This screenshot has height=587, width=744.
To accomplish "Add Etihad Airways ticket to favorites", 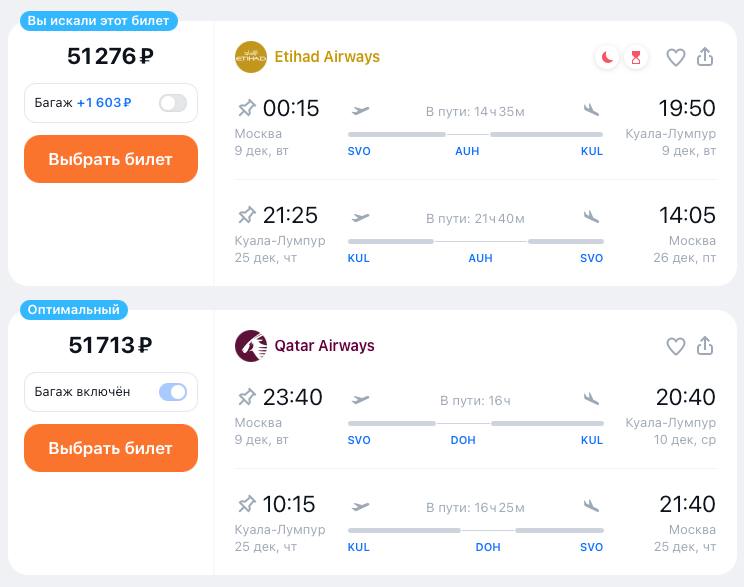I will click(x=676, y=57).
